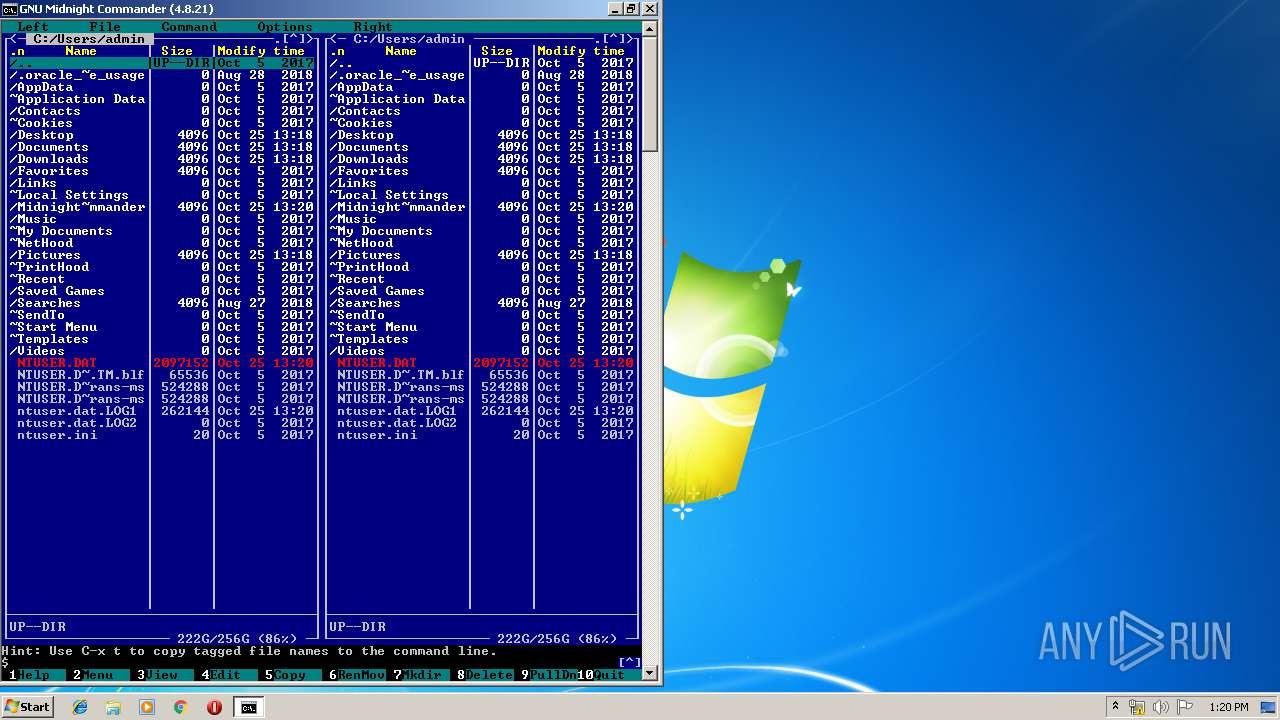
Task: Open the Left panel menu
Action: coord(33,27)
